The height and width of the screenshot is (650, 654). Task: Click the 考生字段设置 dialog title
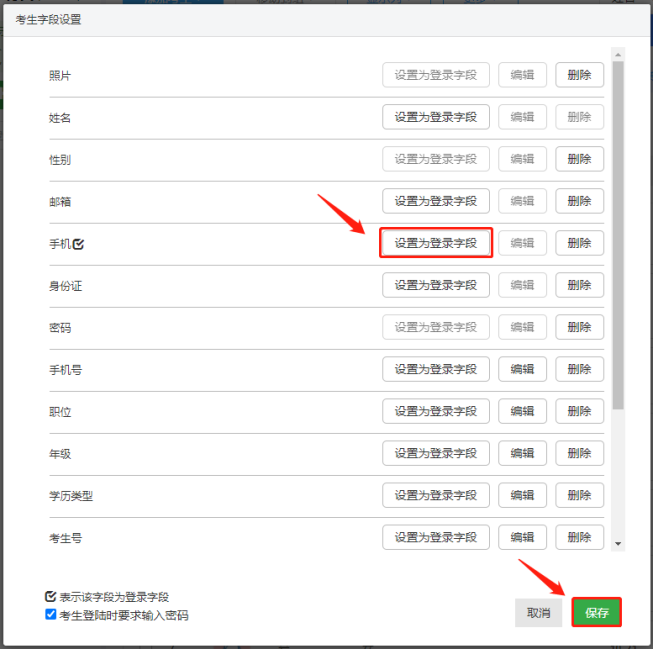pos(48,20)
